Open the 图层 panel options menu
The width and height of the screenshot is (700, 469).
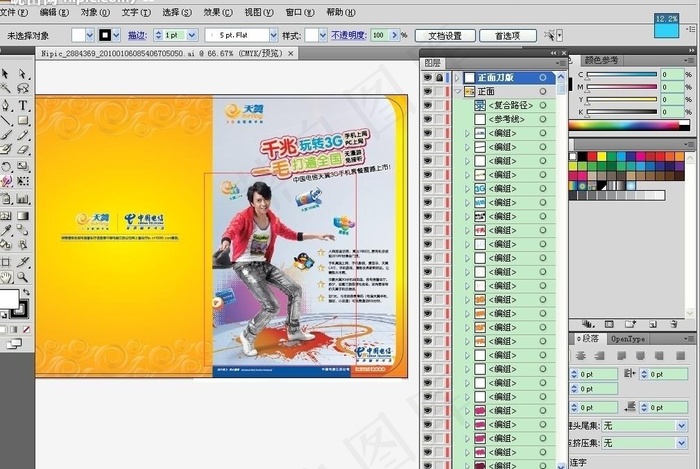click(562, 63)
